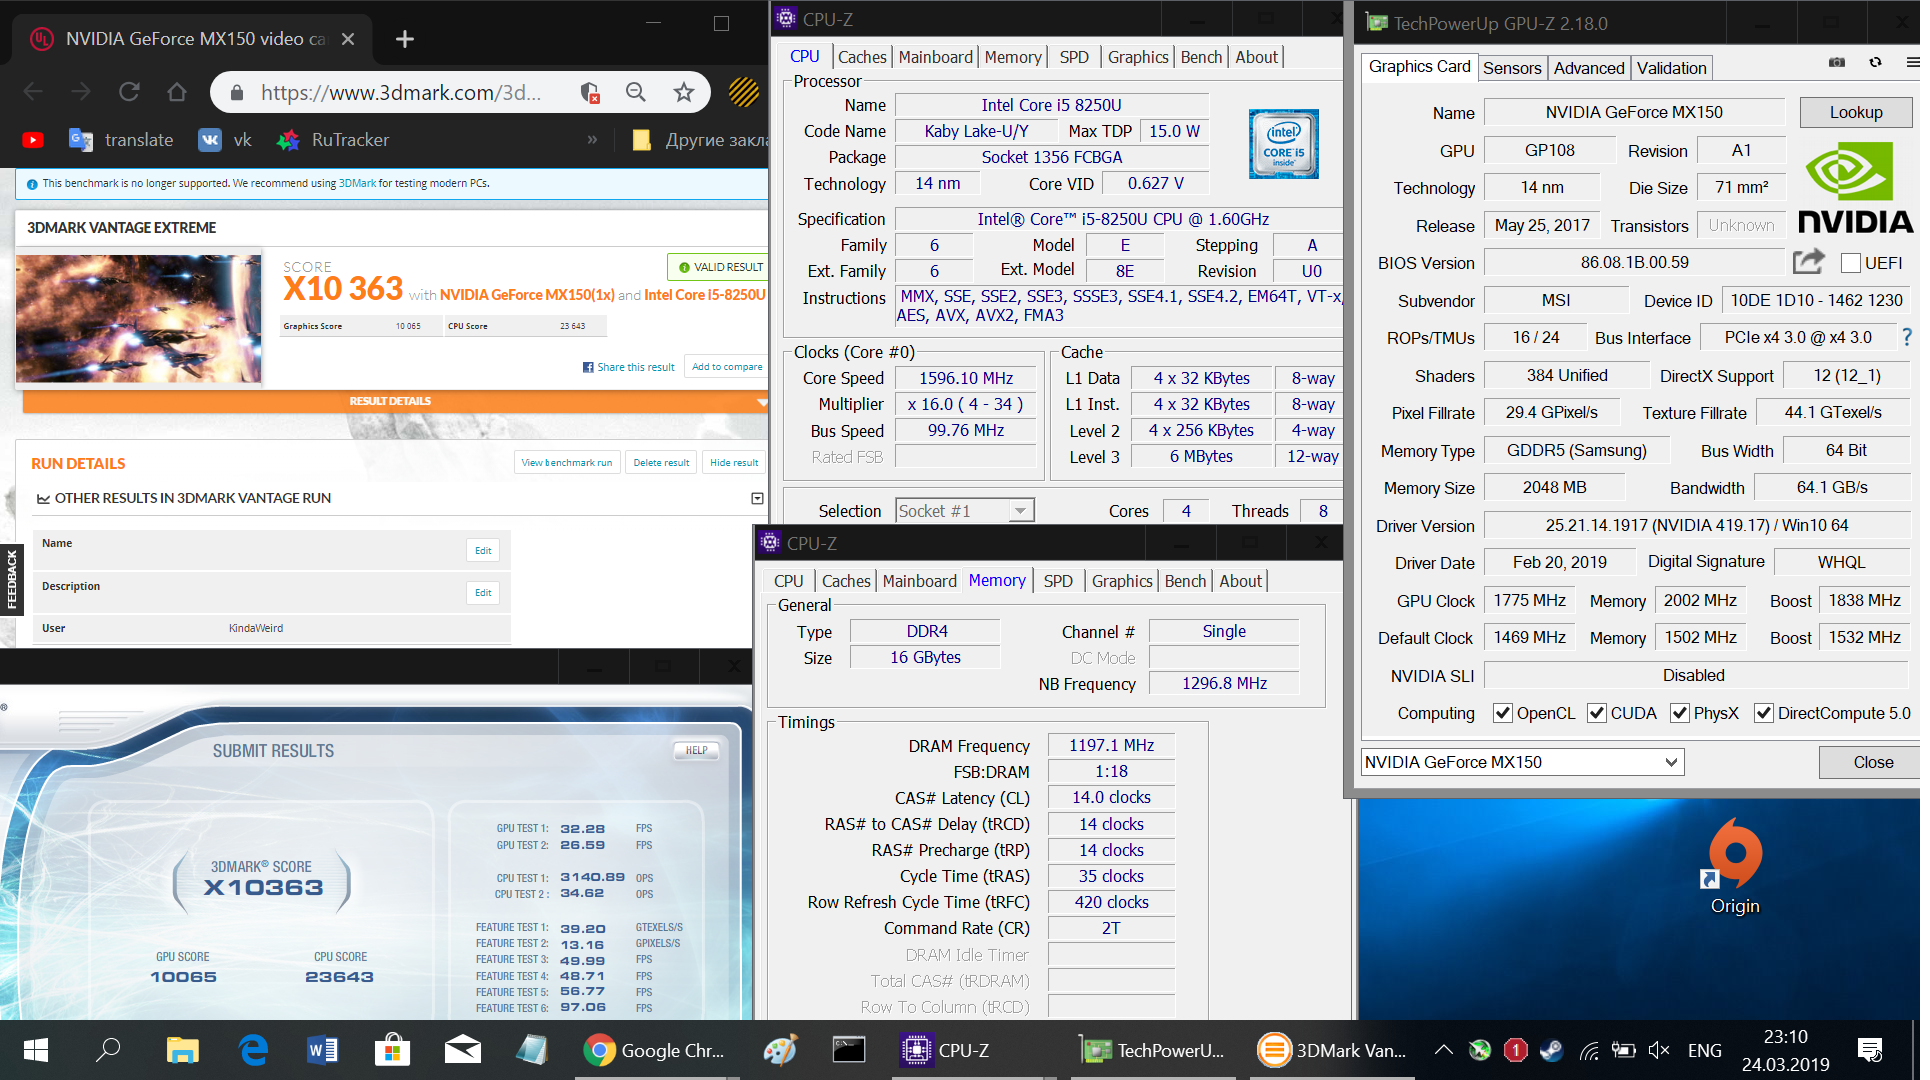The height and width of the screenshot is (1080, 1930).
Task: Open a new Chrome tab with plus icon
Action: [x=405, y=39]
